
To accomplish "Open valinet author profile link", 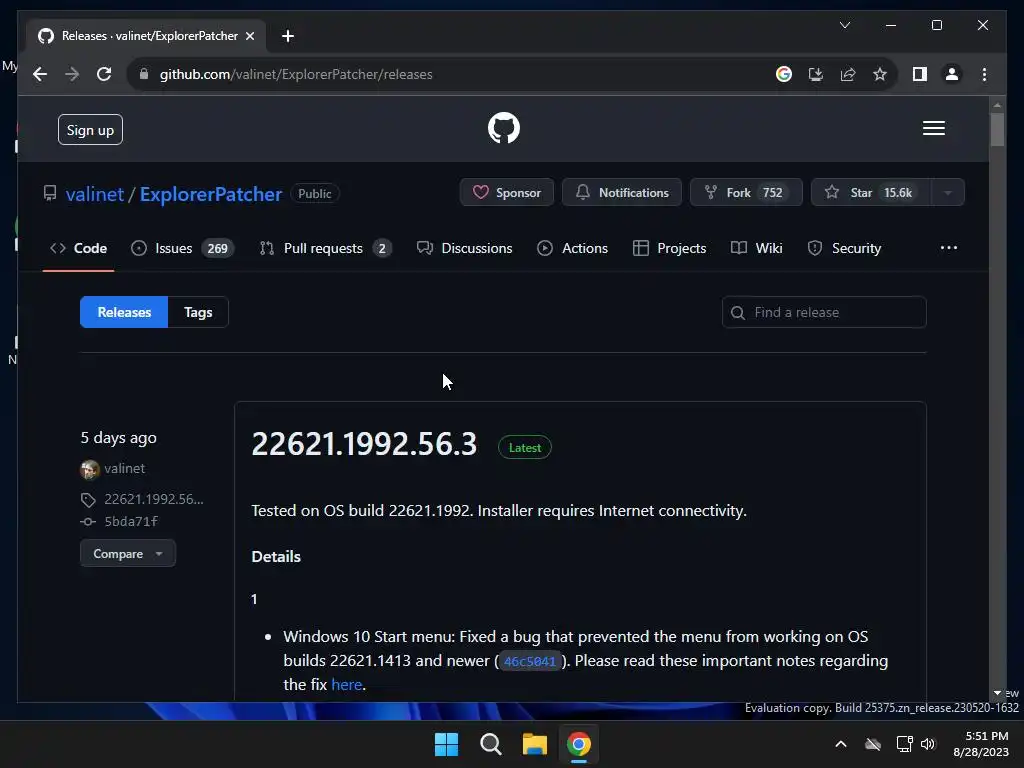I will [124, 468].
